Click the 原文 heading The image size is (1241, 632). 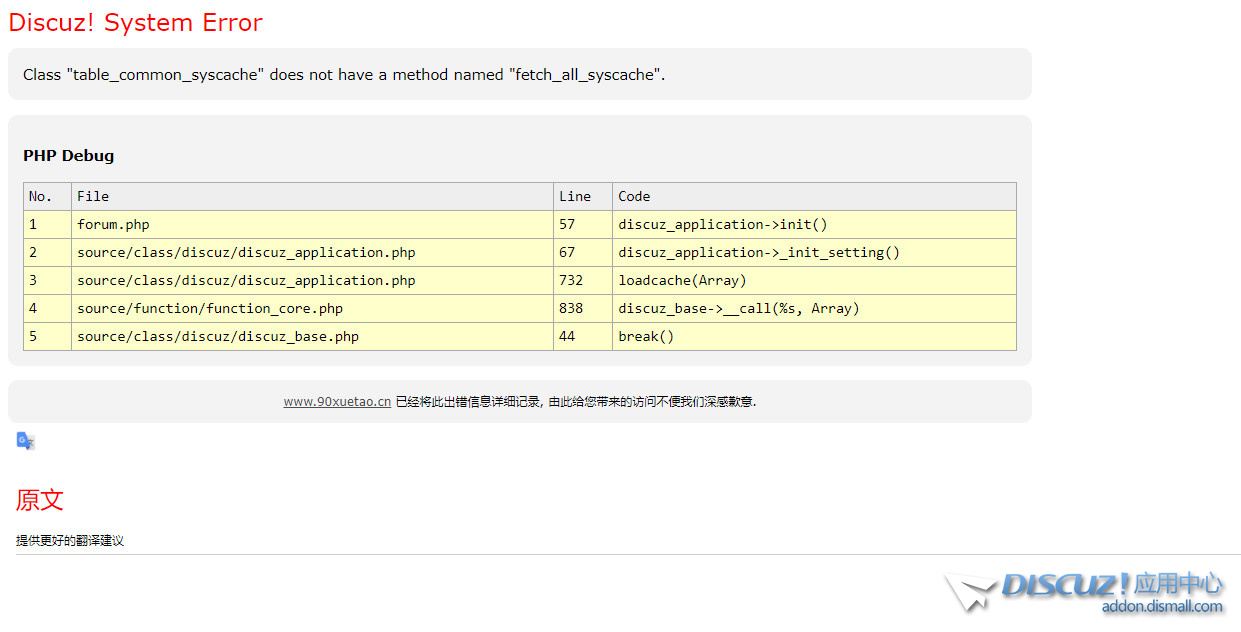pyautogui.click(x=40, y=500)
